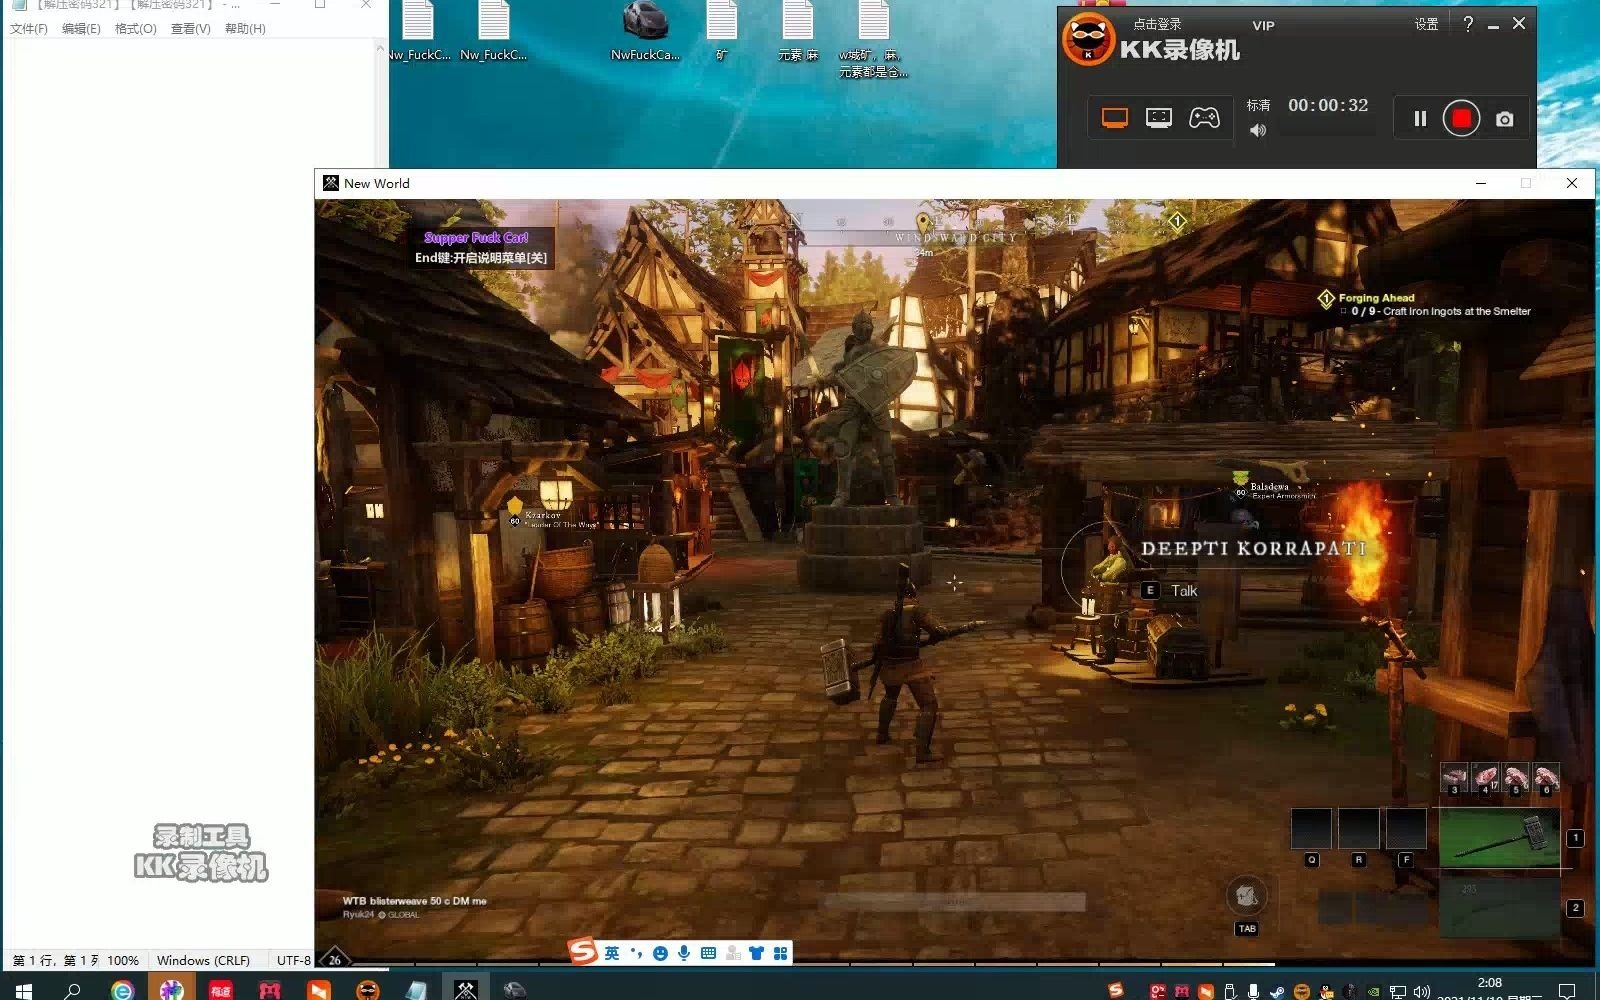Open Notepad 编辑(E) menu
The image size is (1600, 1000).
pos(81,28)
